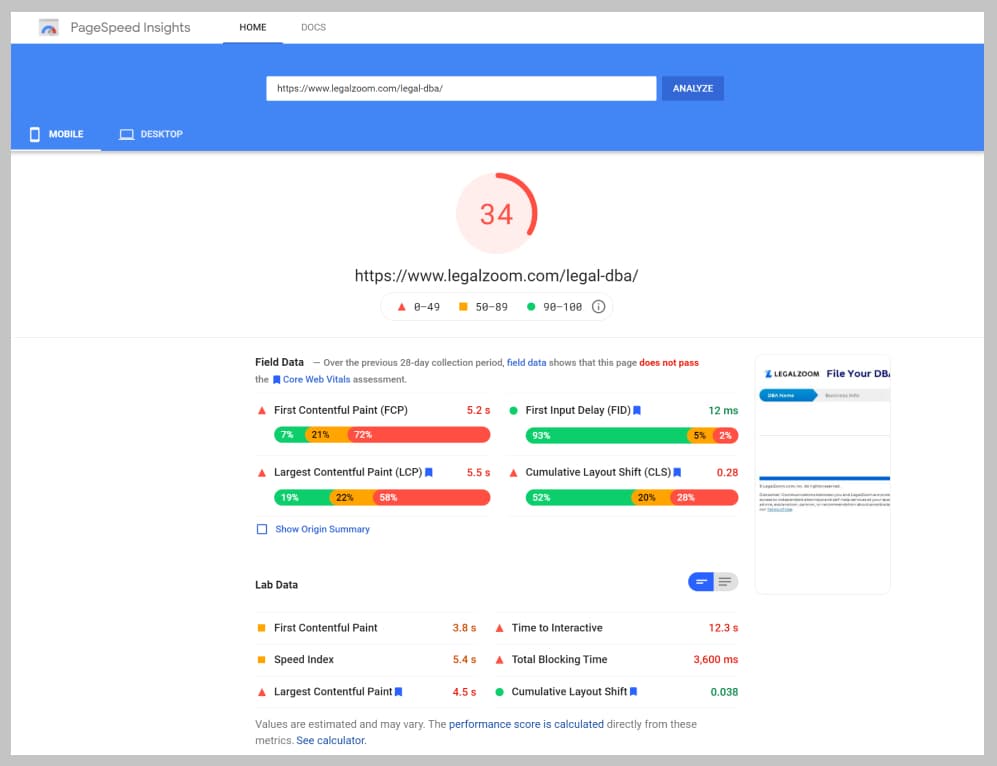Open the See calculator link
Viewport: 997px width, 766px height.
tap(331, 741)
